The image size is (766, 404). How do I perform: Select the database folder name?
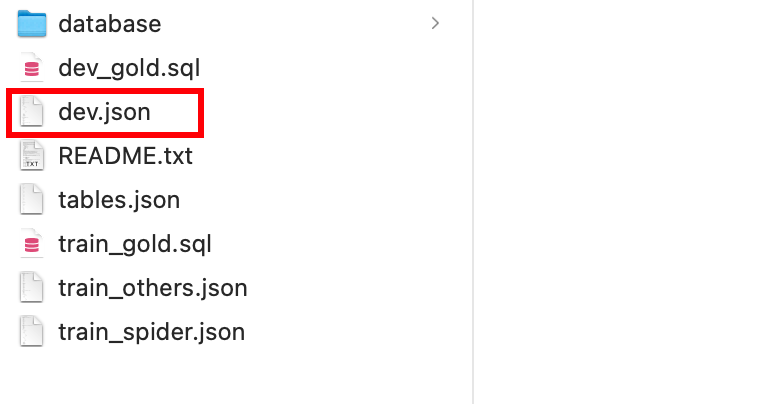[x=110, y=24]
